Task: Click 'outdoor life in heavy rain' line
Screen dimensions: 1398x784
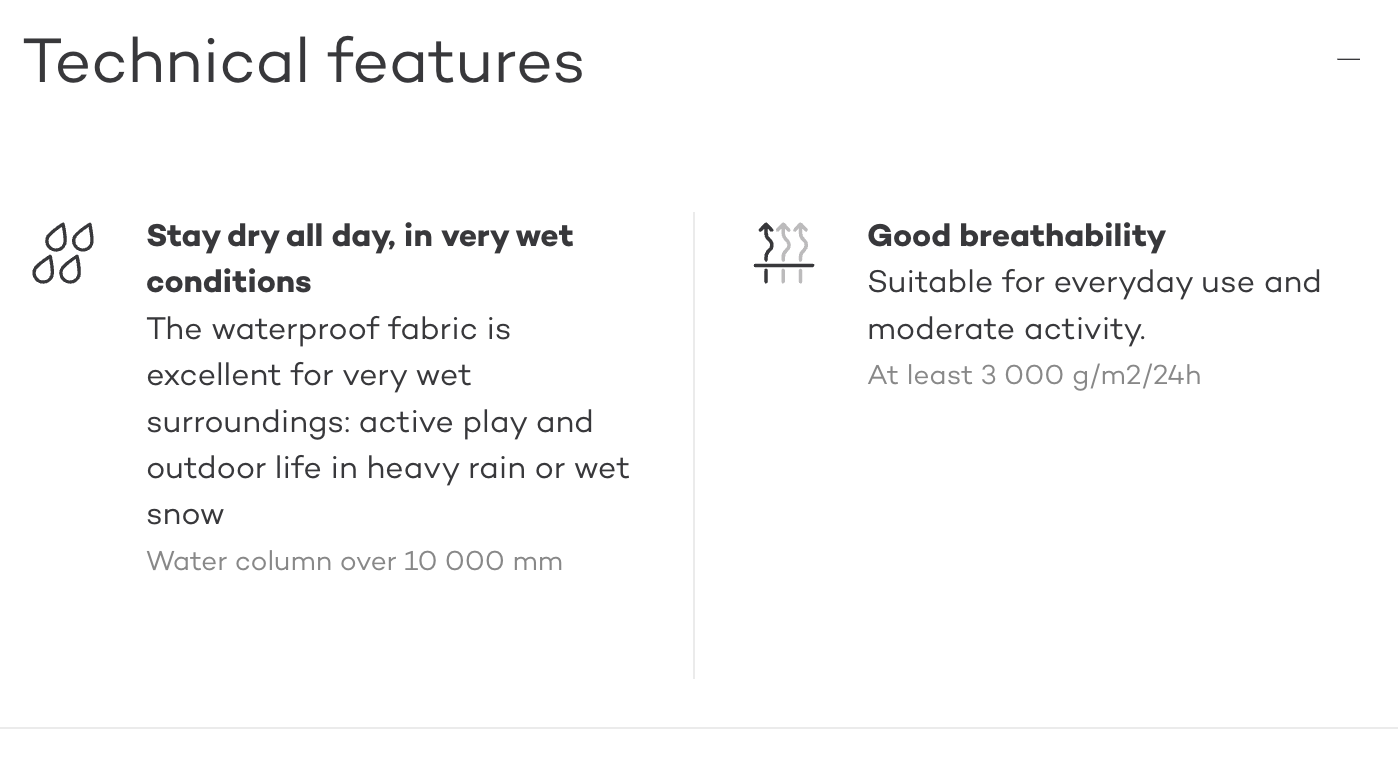Action: pos(387,468)
